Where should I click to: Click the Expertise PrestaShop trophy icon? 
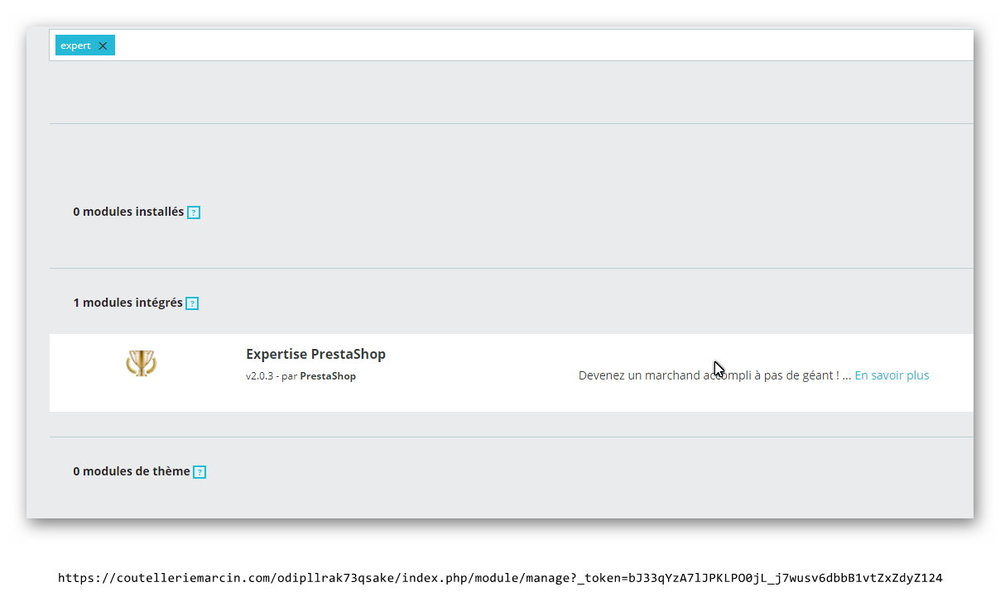[141, 364]
